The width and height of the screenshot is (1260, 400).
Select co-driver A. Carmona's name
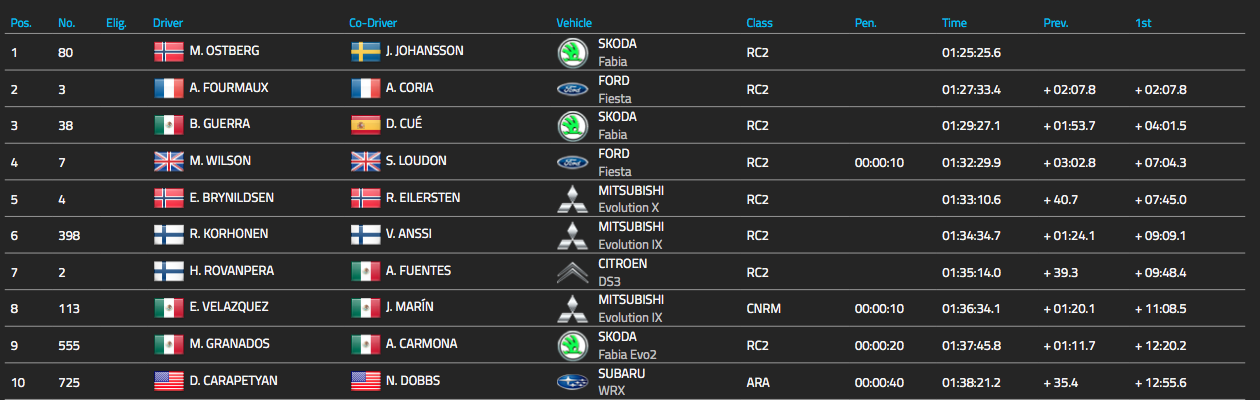point(421,344)
